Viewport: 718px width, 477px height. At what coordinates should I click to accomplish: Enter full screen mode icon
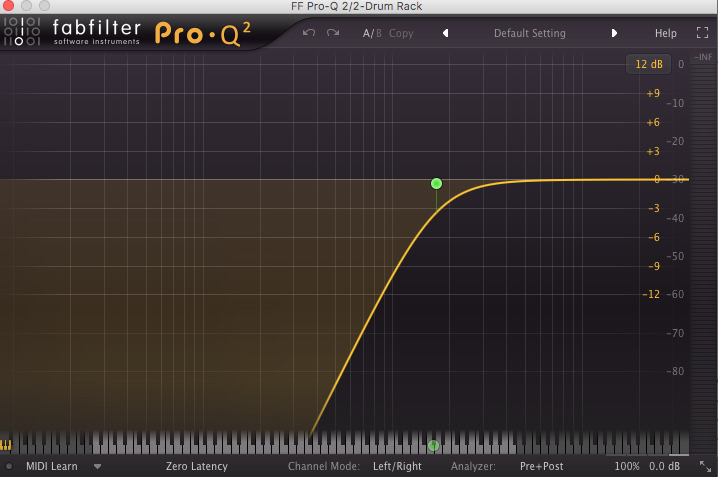pos(702,33)
